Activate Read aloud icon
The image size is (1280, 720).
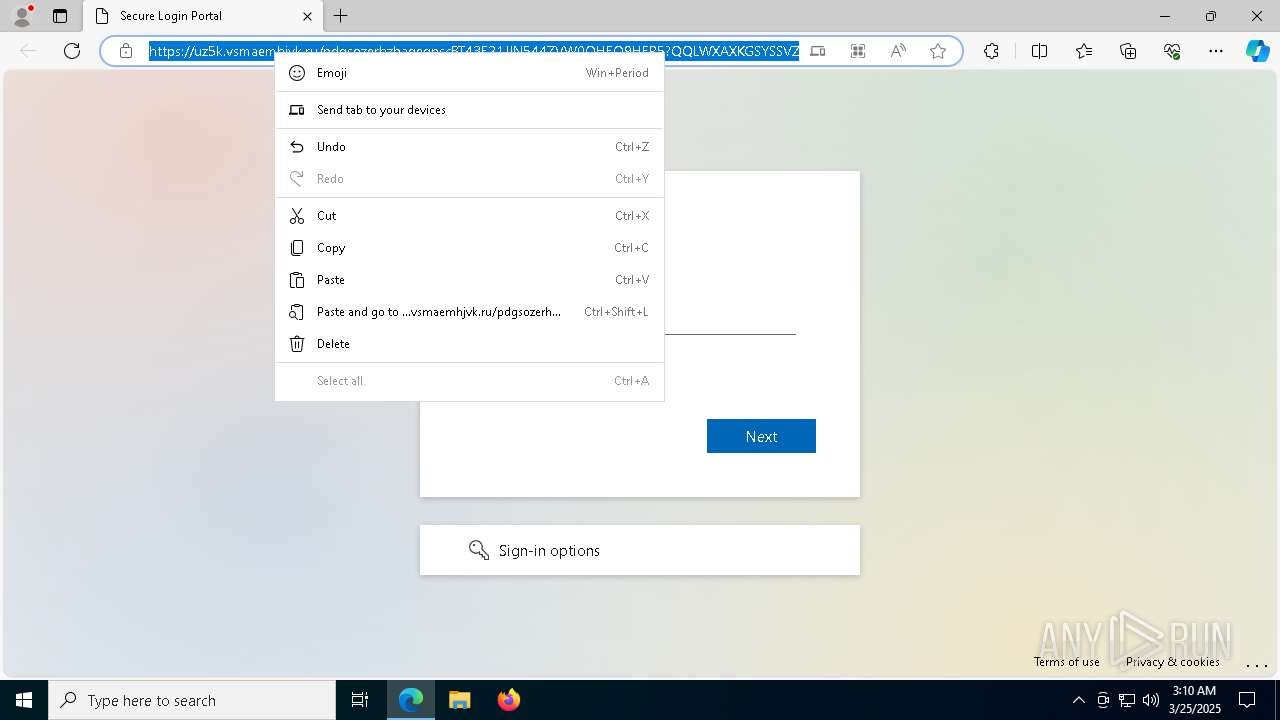[x=898, y=51]
